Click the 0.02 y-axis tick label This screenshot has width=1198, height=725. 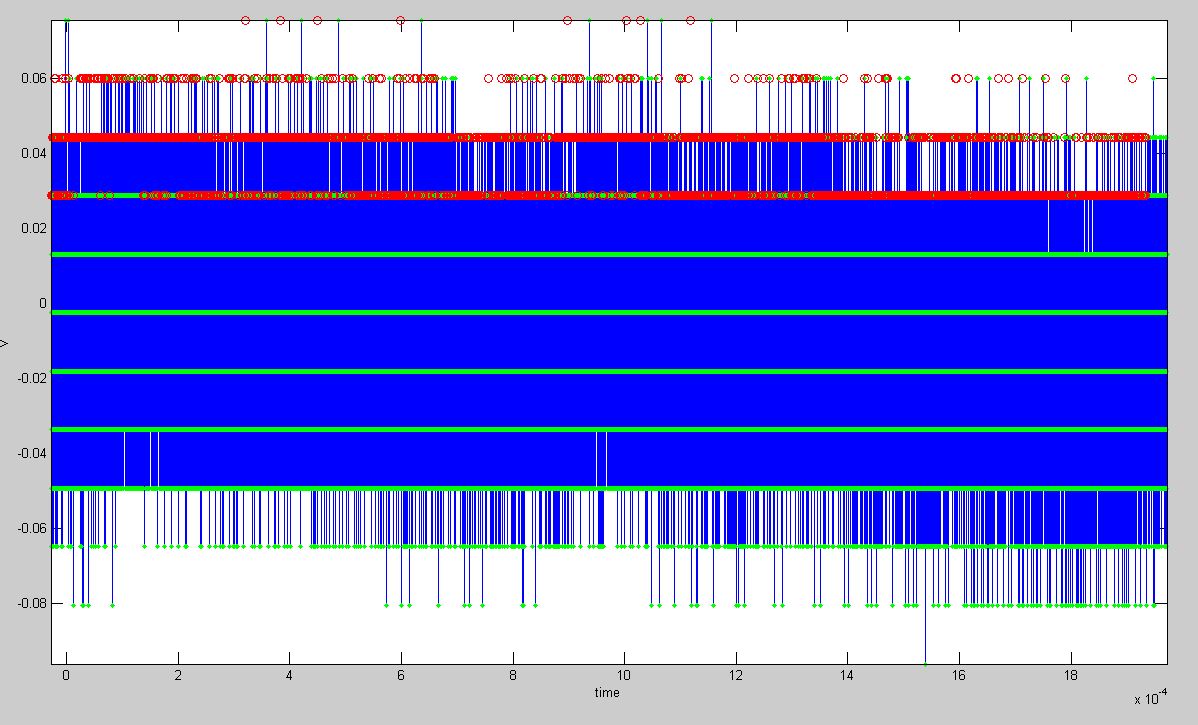pos(32,228)
